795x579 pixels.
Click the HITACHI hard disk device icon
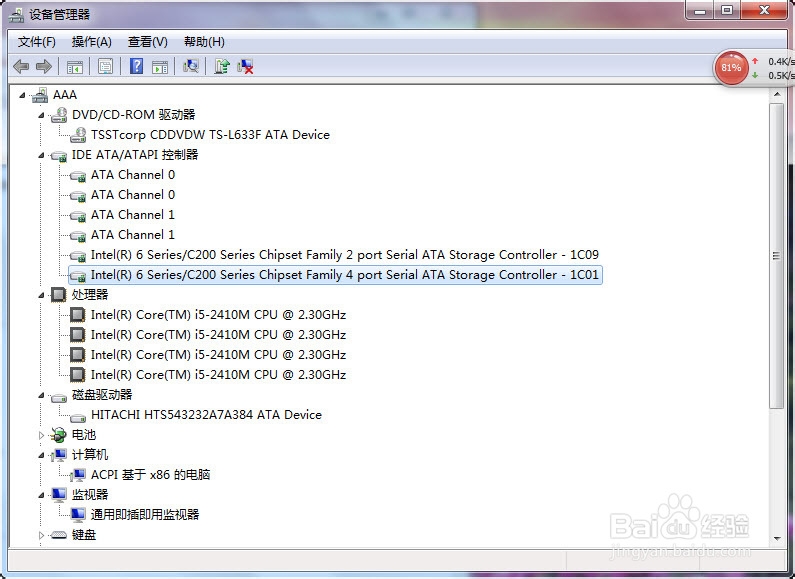[78, 416]
